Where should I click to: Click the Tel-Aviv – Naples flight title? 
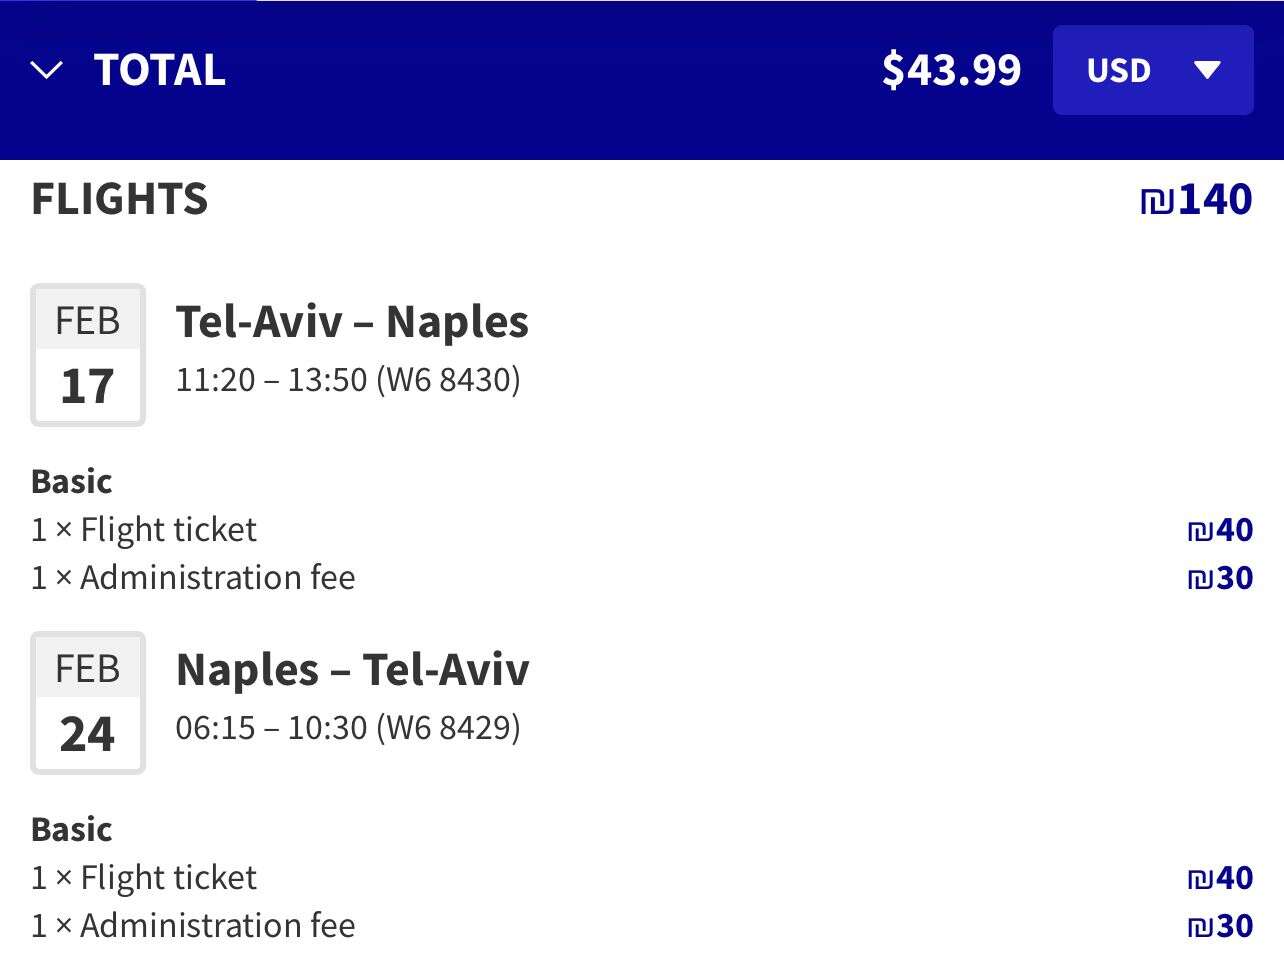[352, 322]
